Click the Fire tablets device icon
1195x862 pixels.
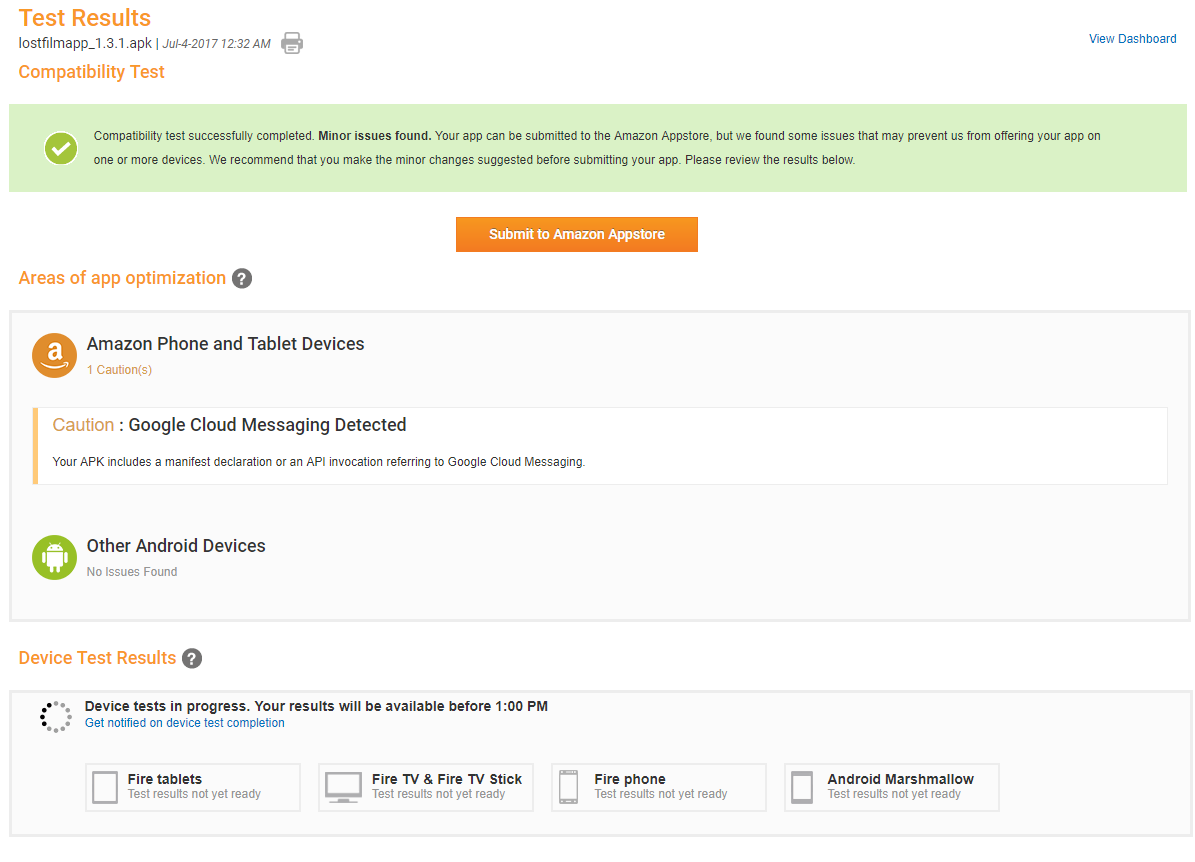[105, 787]
